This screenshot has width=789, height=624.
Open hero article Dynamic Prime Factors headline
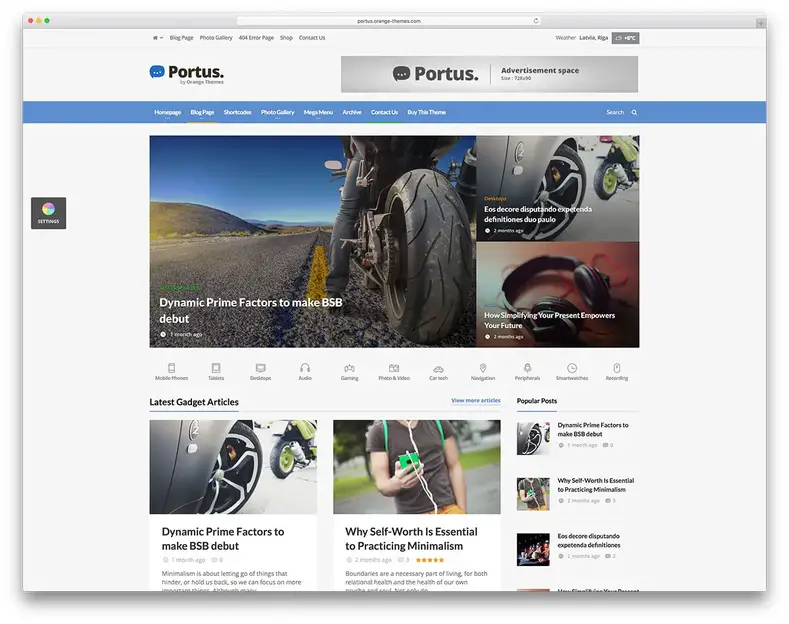coord(251,310)
